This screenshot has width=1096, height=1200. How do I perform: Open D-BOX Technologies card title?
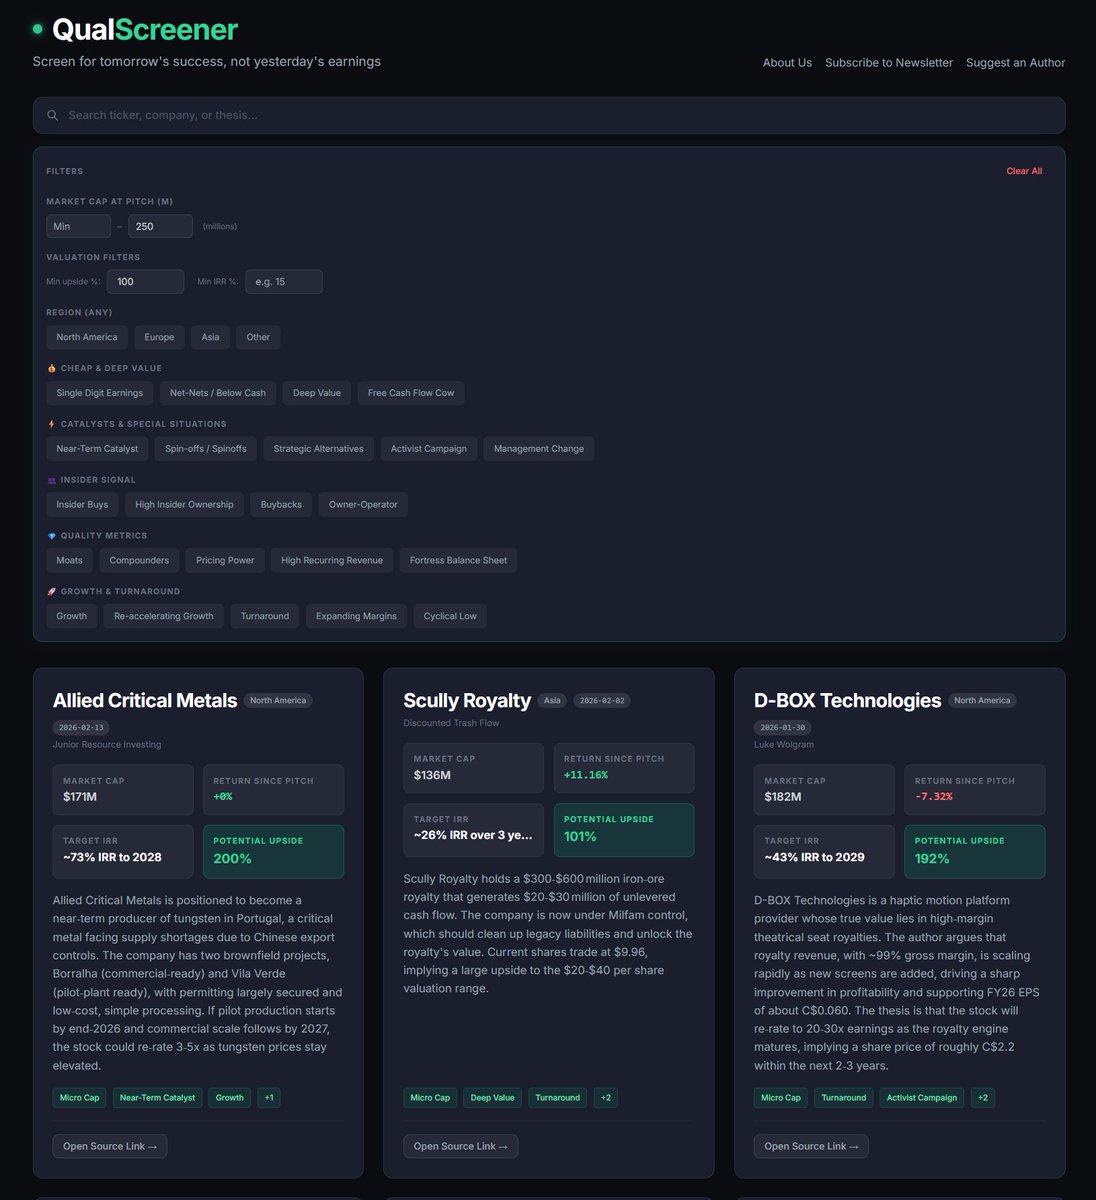click(x=847, y=700)
